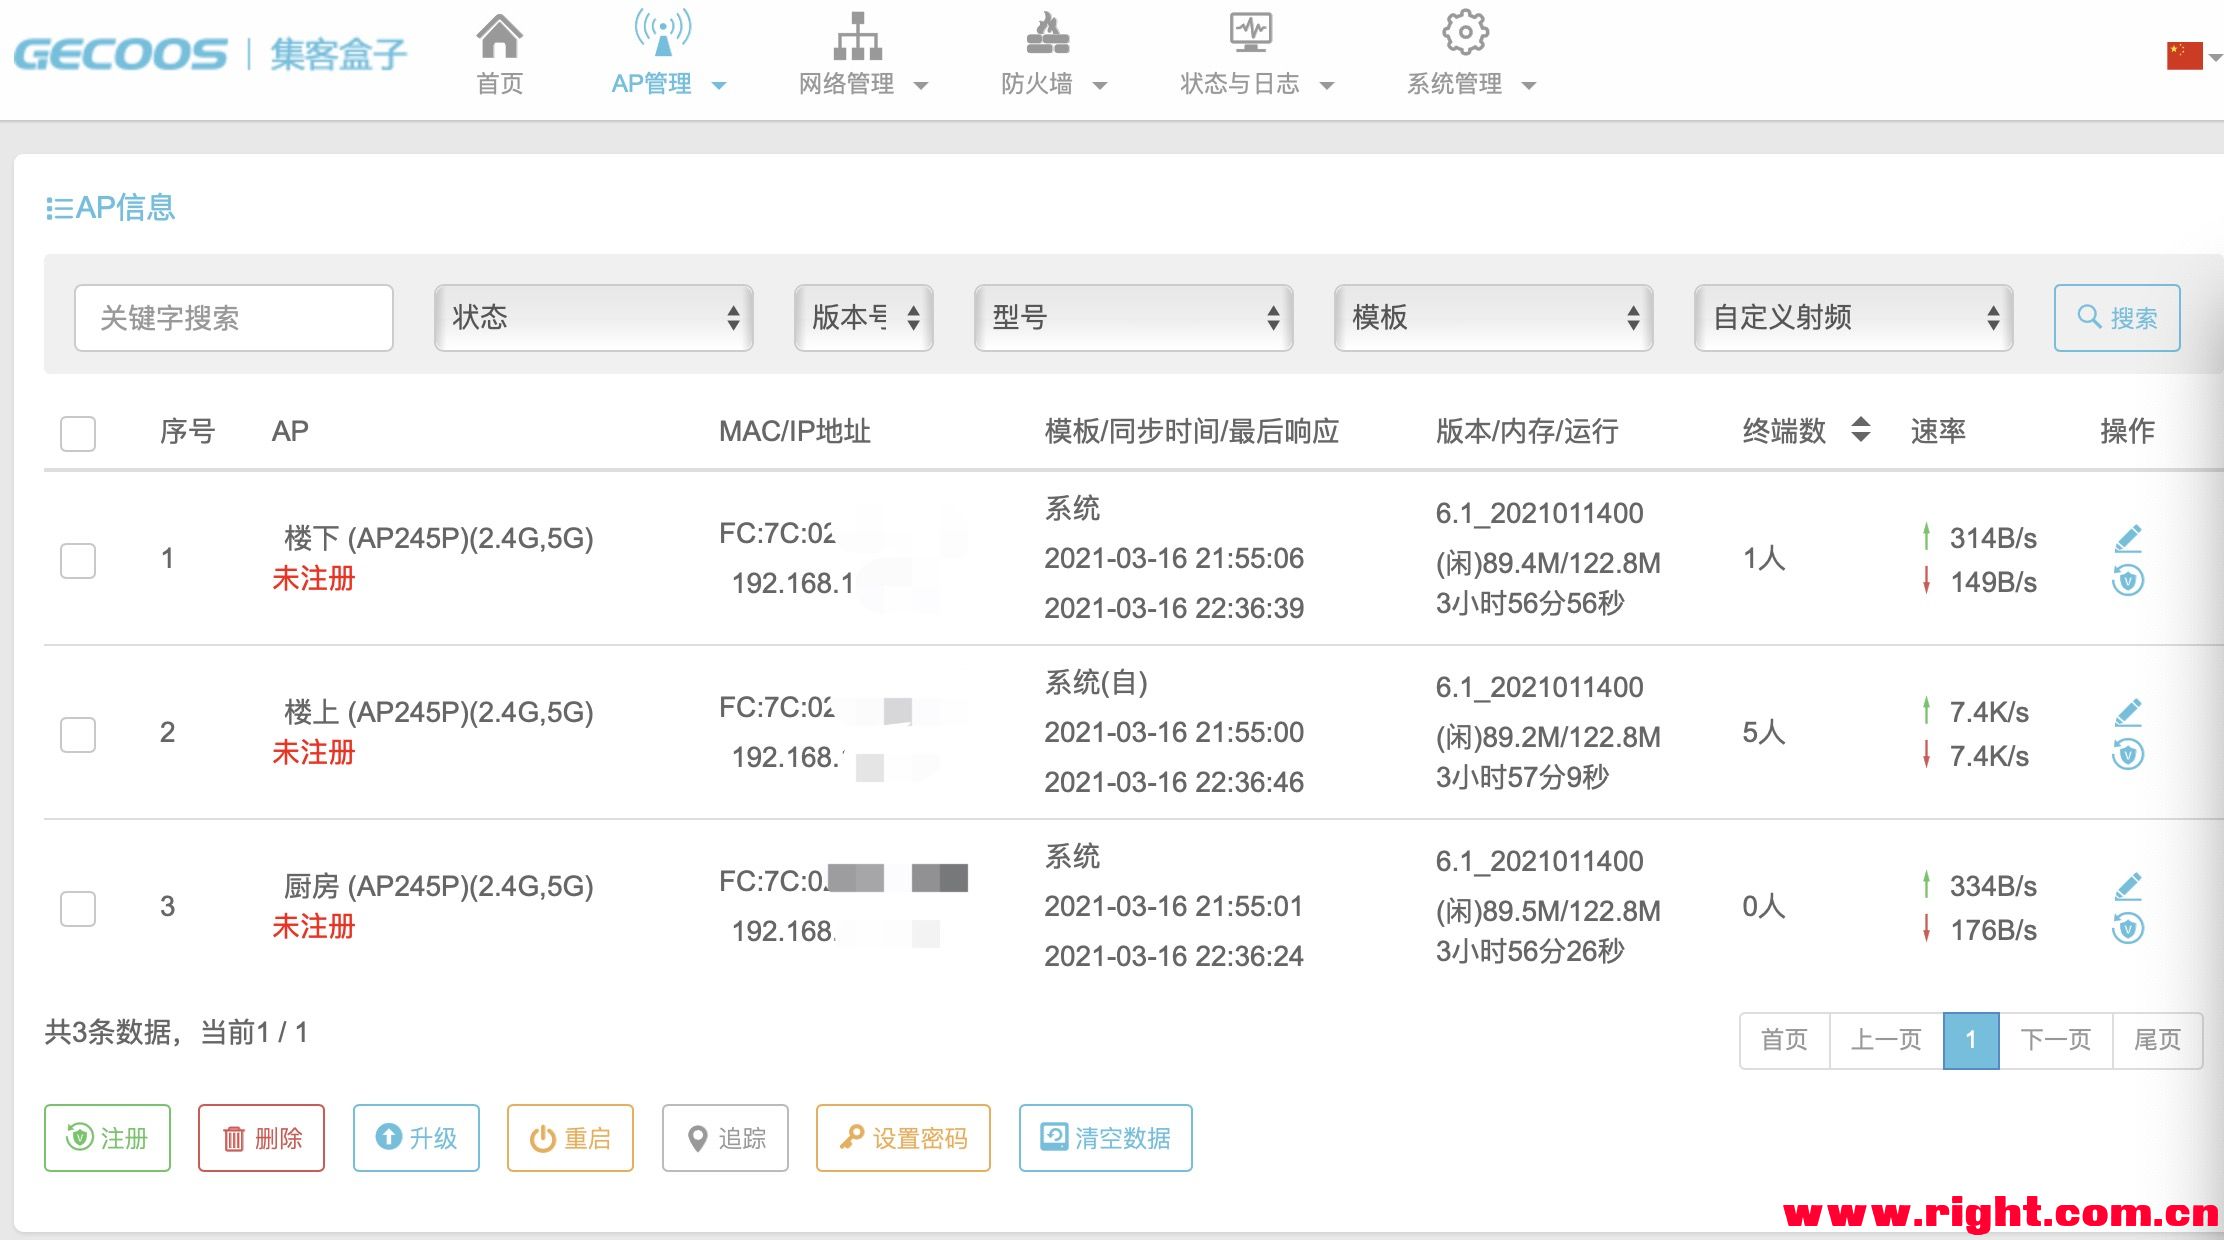Click the status monitor icon

1250,33
